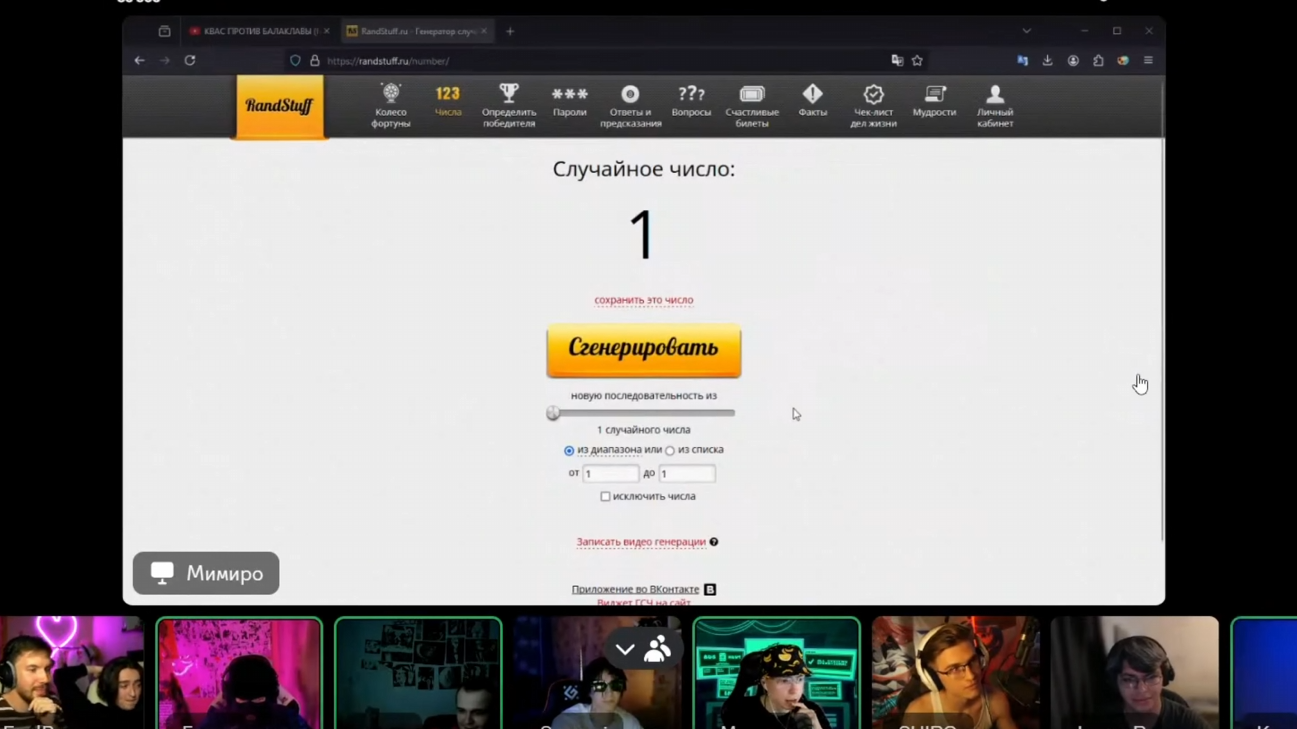
Task: Click the sequence length slider handle
Action: pos(553,413)
